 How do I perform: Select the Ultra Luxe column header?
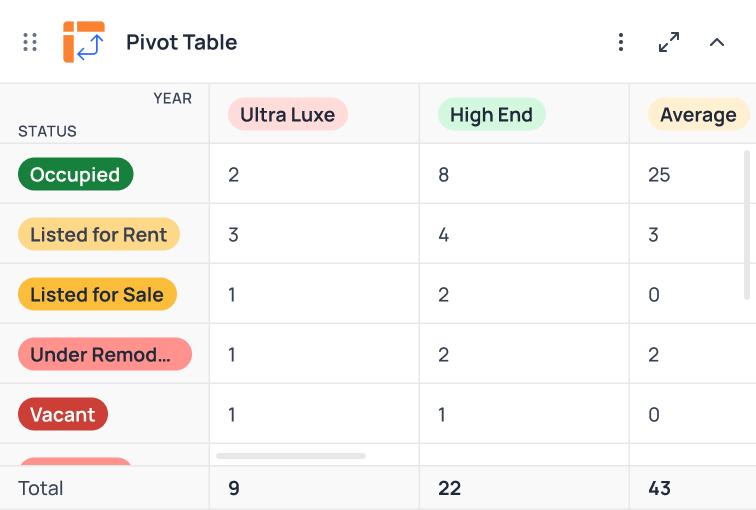point(287,115)
